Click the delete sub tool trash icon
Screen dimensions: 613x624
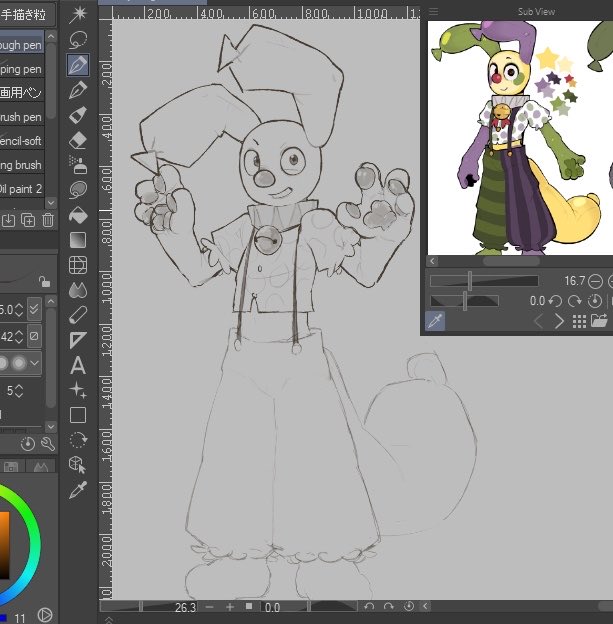48,220
